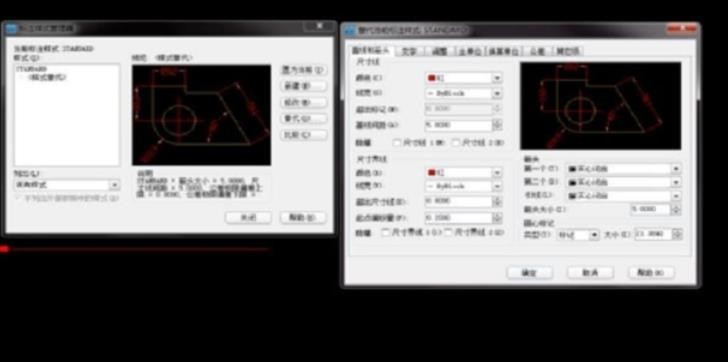Screen dimensions: 728x362
Task: Click the 基线间距(A) value field
Action: coord(459,125)
